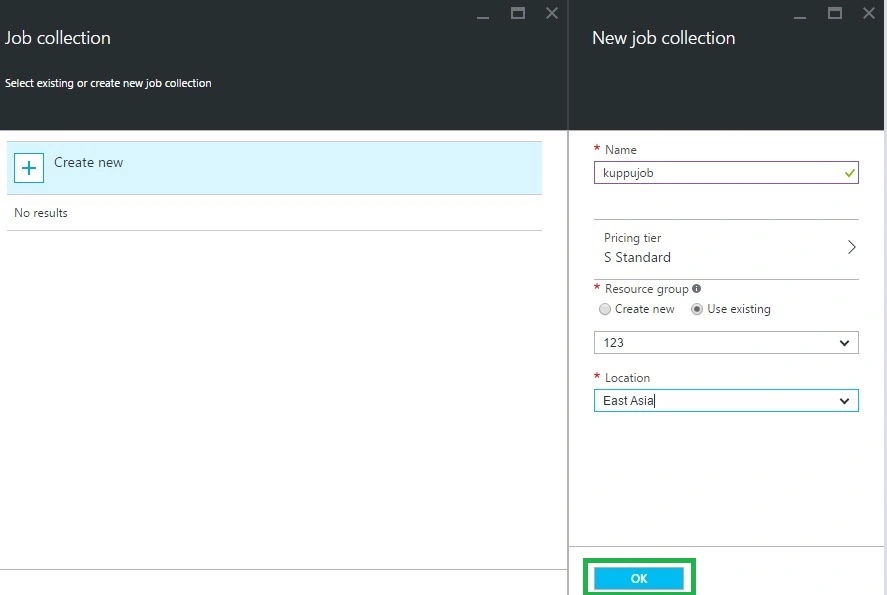887x595 pixels.
Task: Click the plus icon beside Create new
Action: pos(29,168)
